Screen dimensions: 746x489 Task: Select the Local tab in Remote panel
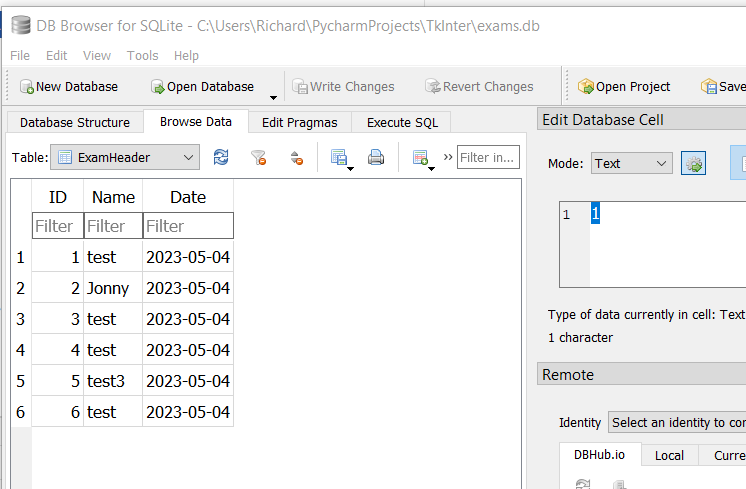point(669,455)
